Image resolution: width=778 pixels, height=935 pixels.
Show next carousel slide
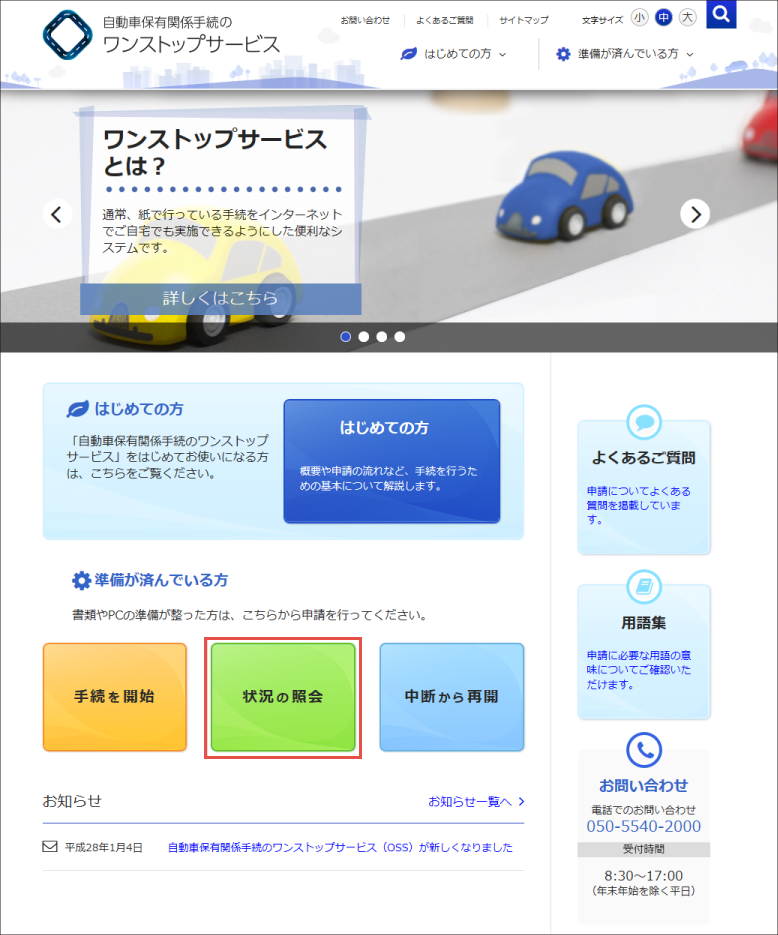tap(695, 214)
